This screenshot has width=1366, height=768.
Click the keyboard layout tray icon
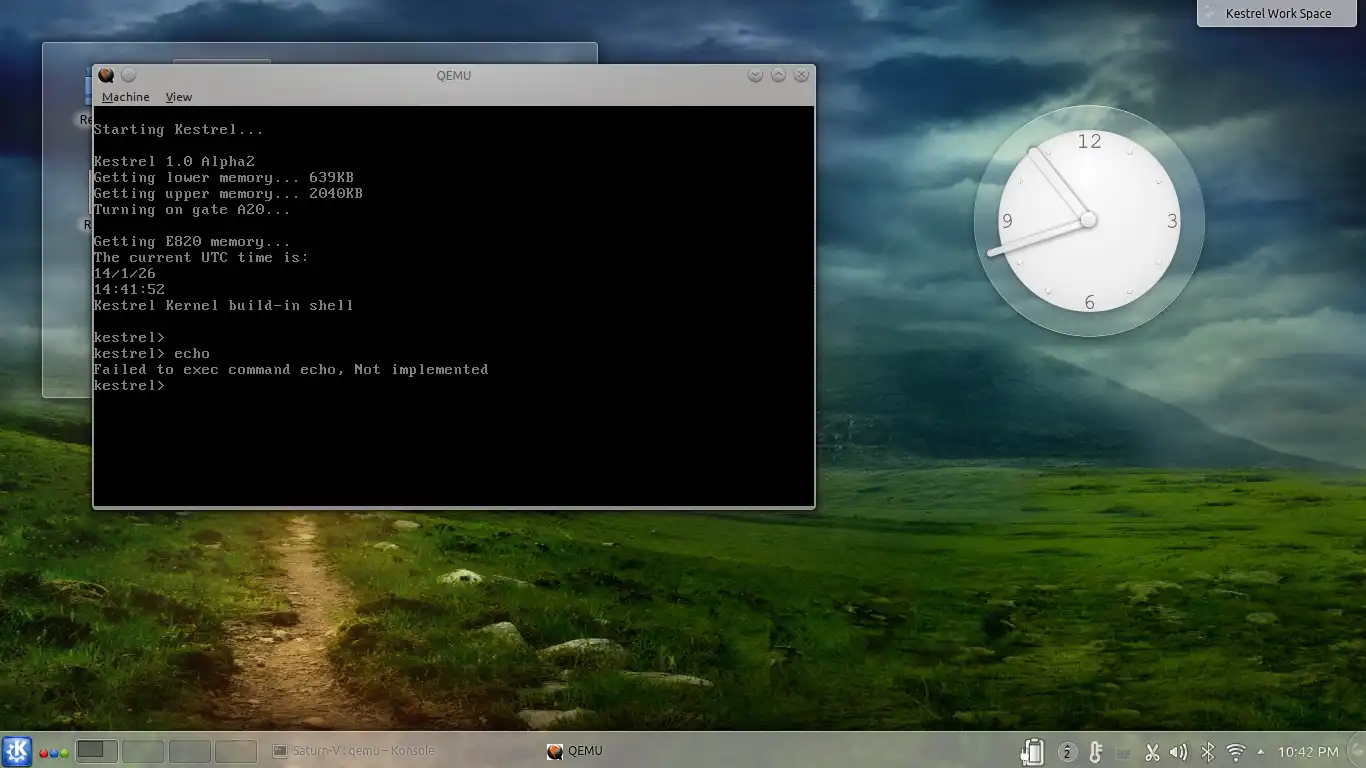(1123, 752)
